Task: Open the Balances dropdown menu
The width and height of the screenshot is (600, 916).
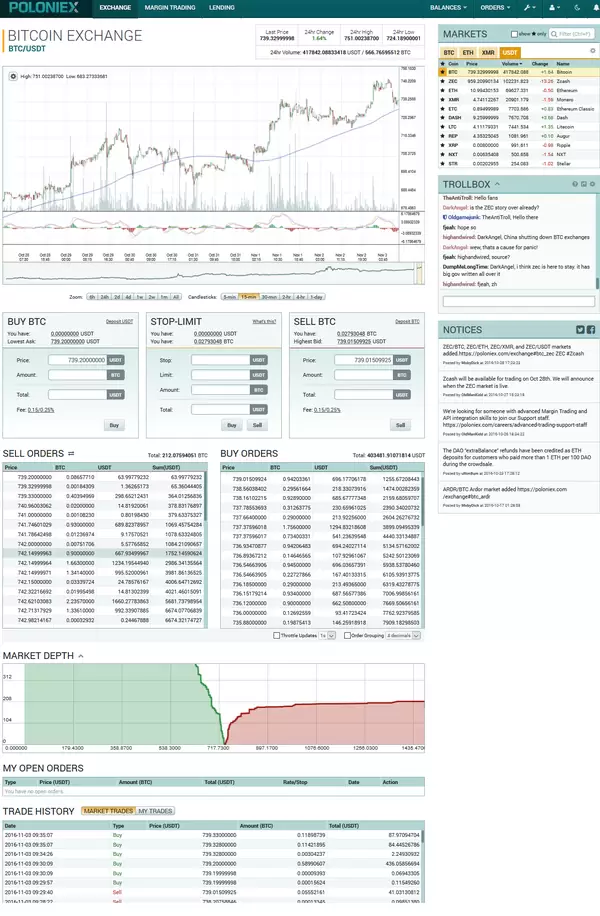Action: tap(448, 8)
